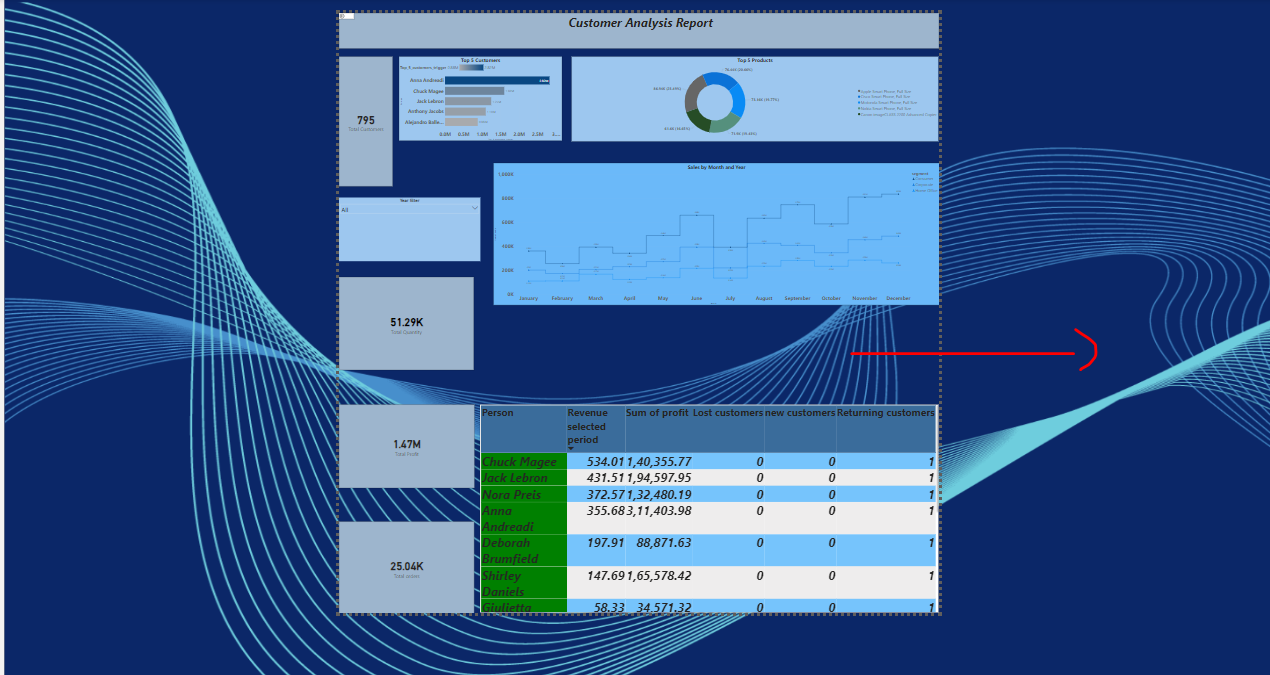Select the 1.47M Total Profit card
Image resolution: width=1270 pixels, height=675 pixels.
tap(406, 446)
